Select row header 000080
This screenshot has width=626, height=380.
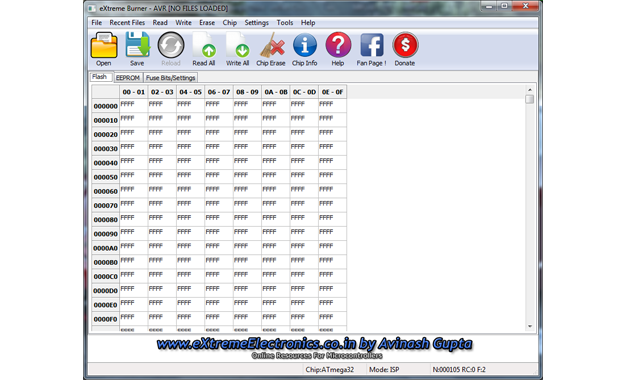click(105, 220)
